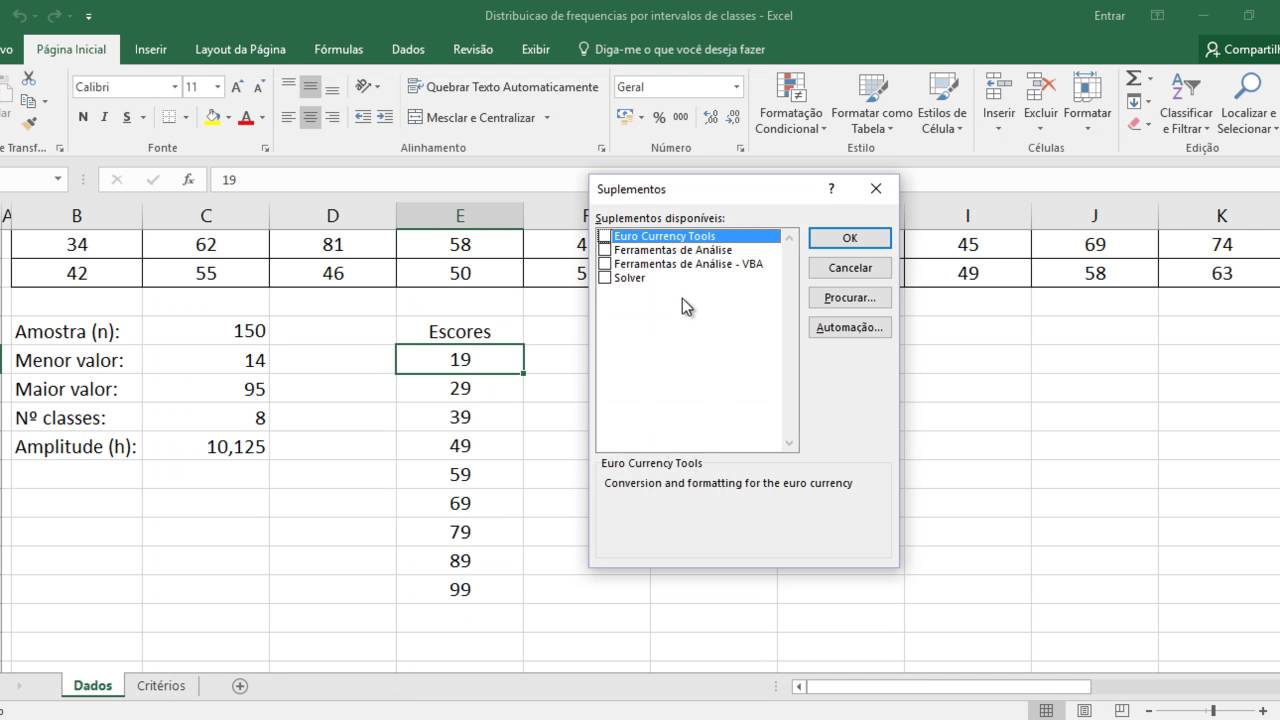Toggle center horizontal alignment
The height and width of the screenshot is (720, 1280).
[x=311, y=117]
